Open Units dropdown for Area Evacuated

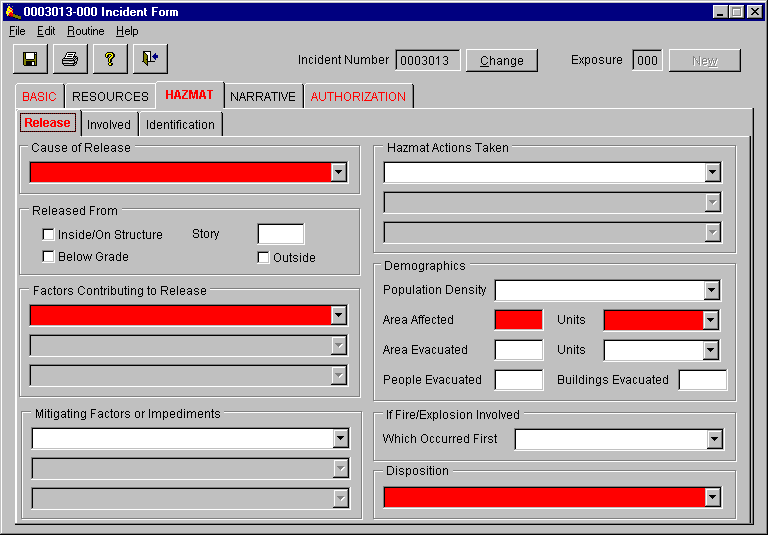[x=711, y=350]
